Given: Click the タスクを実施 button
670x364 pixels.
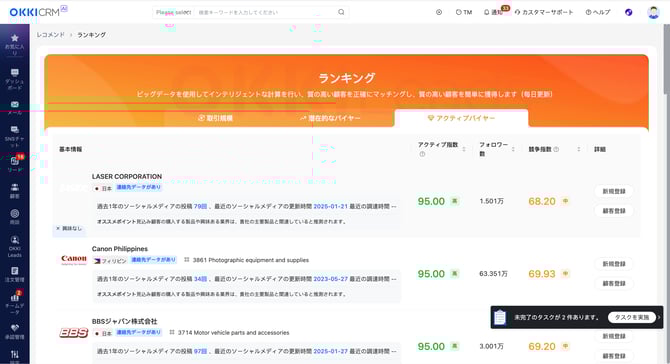Looking at the screenshot, I should (632, 317).
